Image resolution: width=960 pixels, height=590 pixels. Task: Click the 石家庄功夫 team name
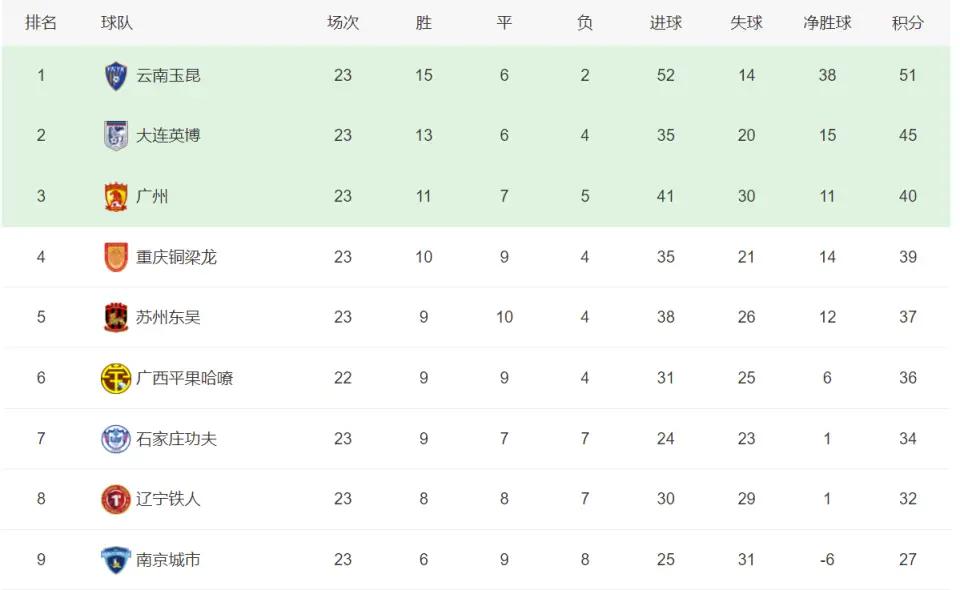[x=176, y=438]
